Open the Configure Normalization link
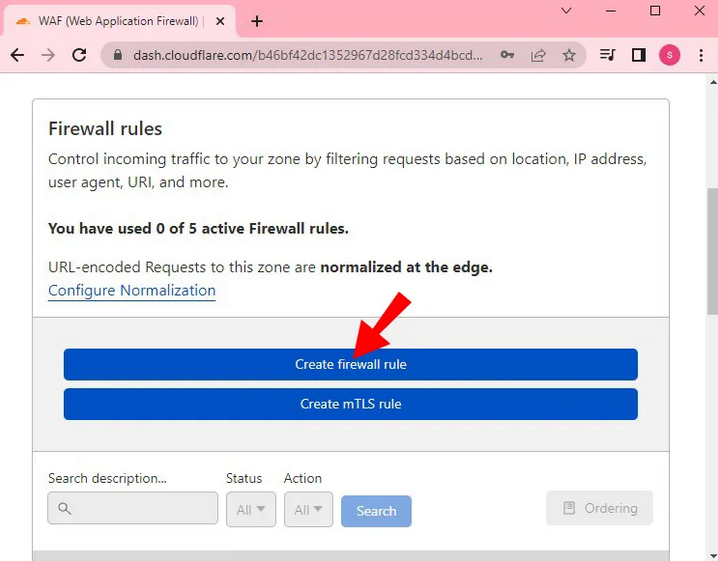Viewport: 718px width, 561px height. 132,291
